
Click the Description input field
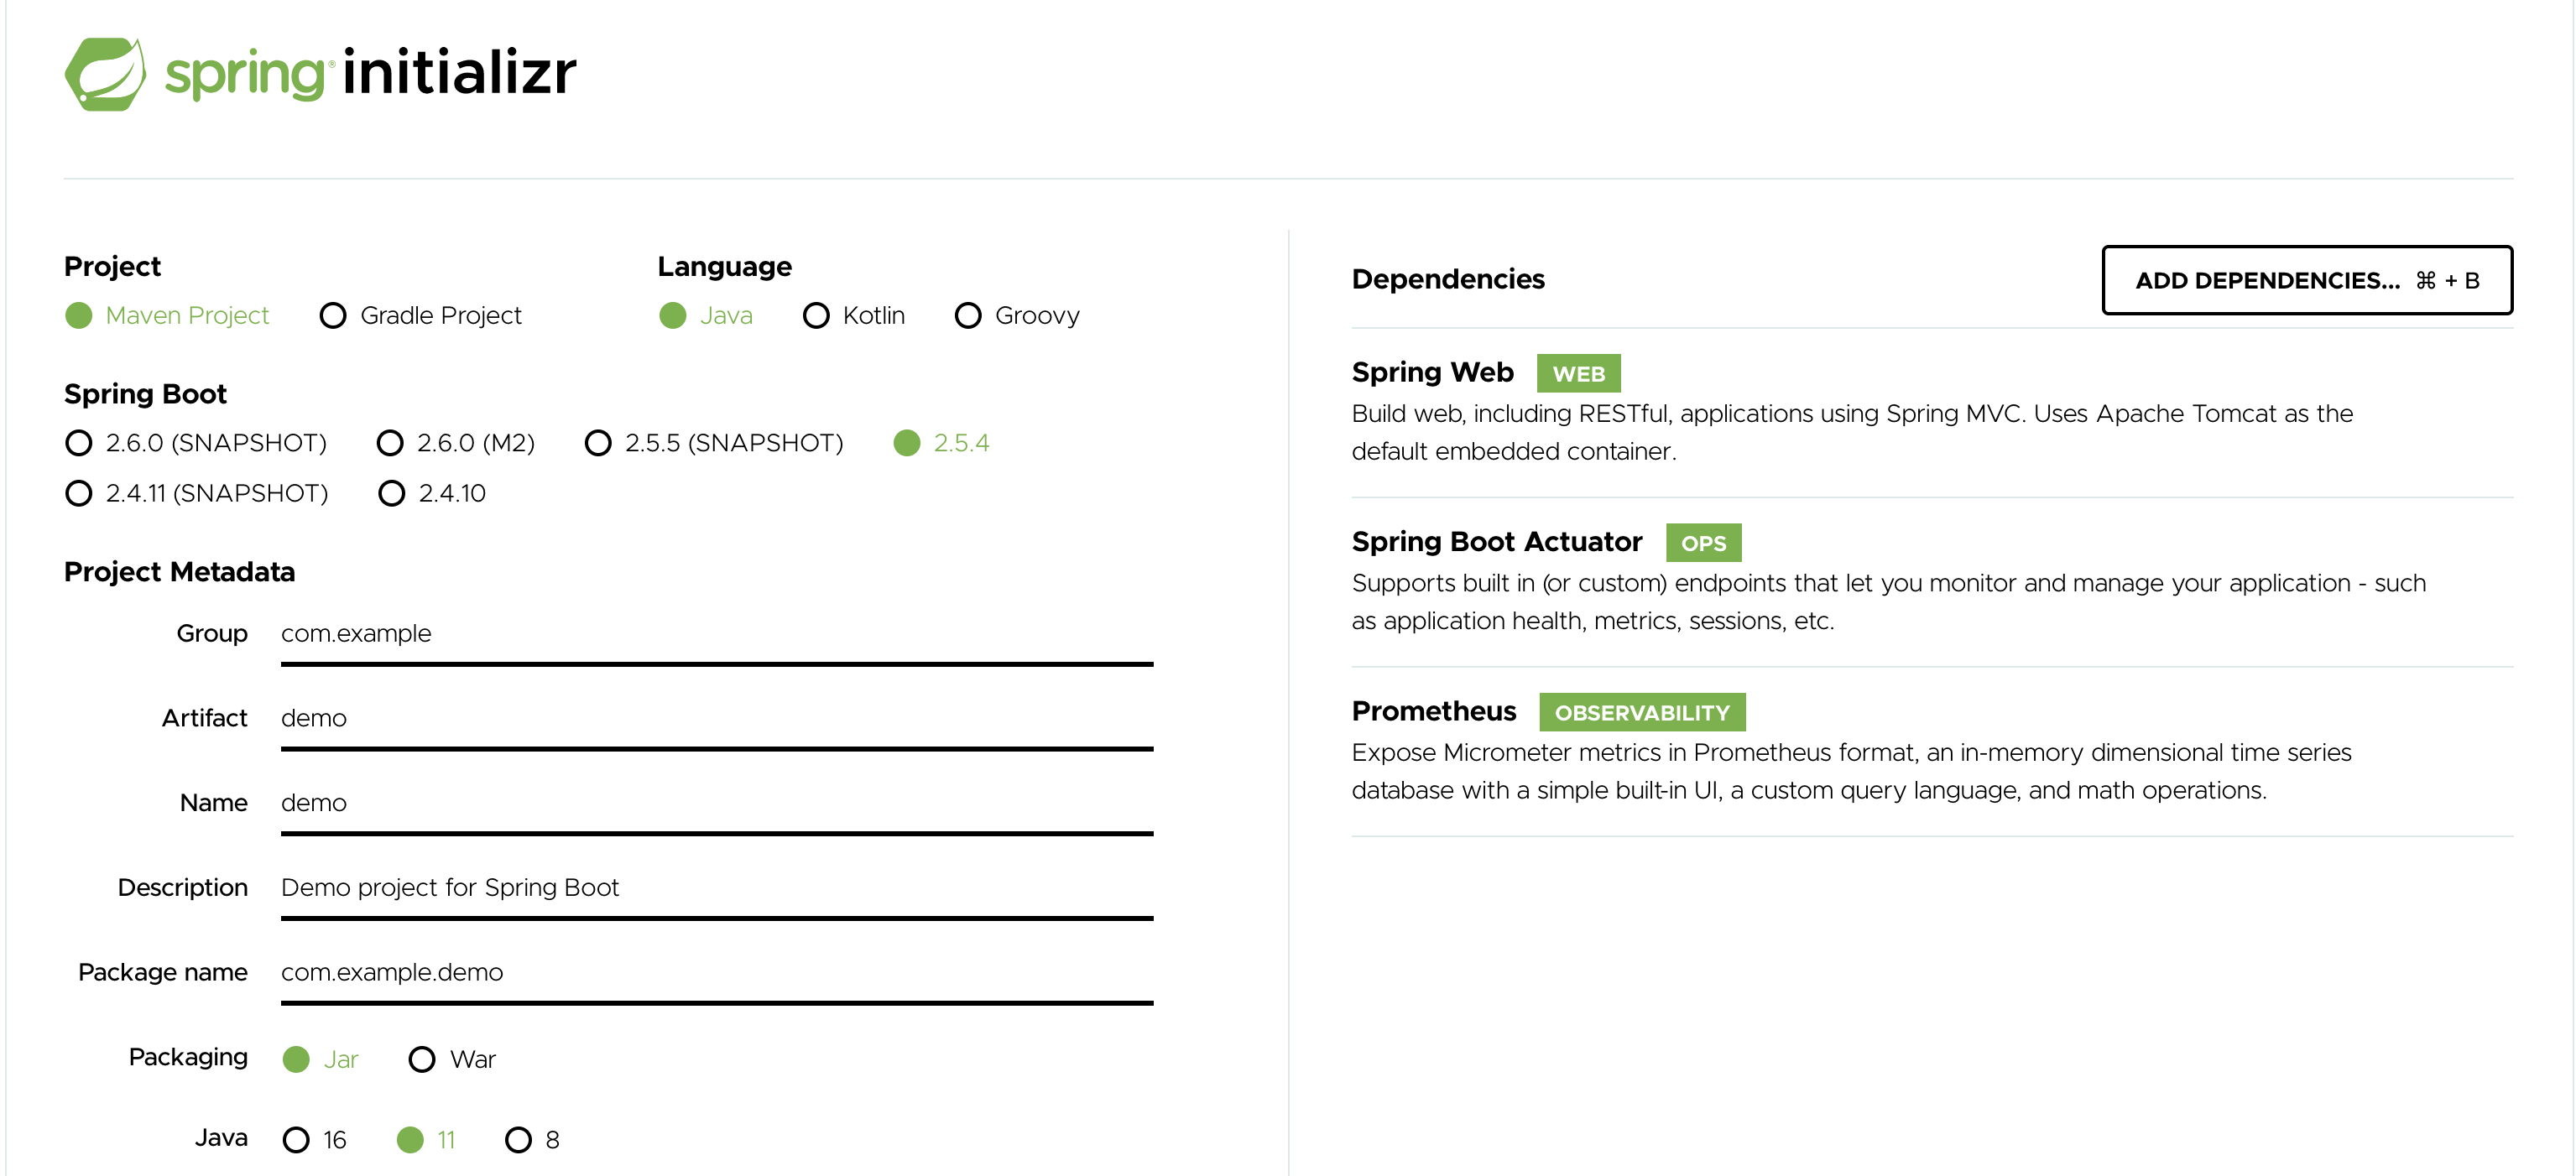point(717,889)
